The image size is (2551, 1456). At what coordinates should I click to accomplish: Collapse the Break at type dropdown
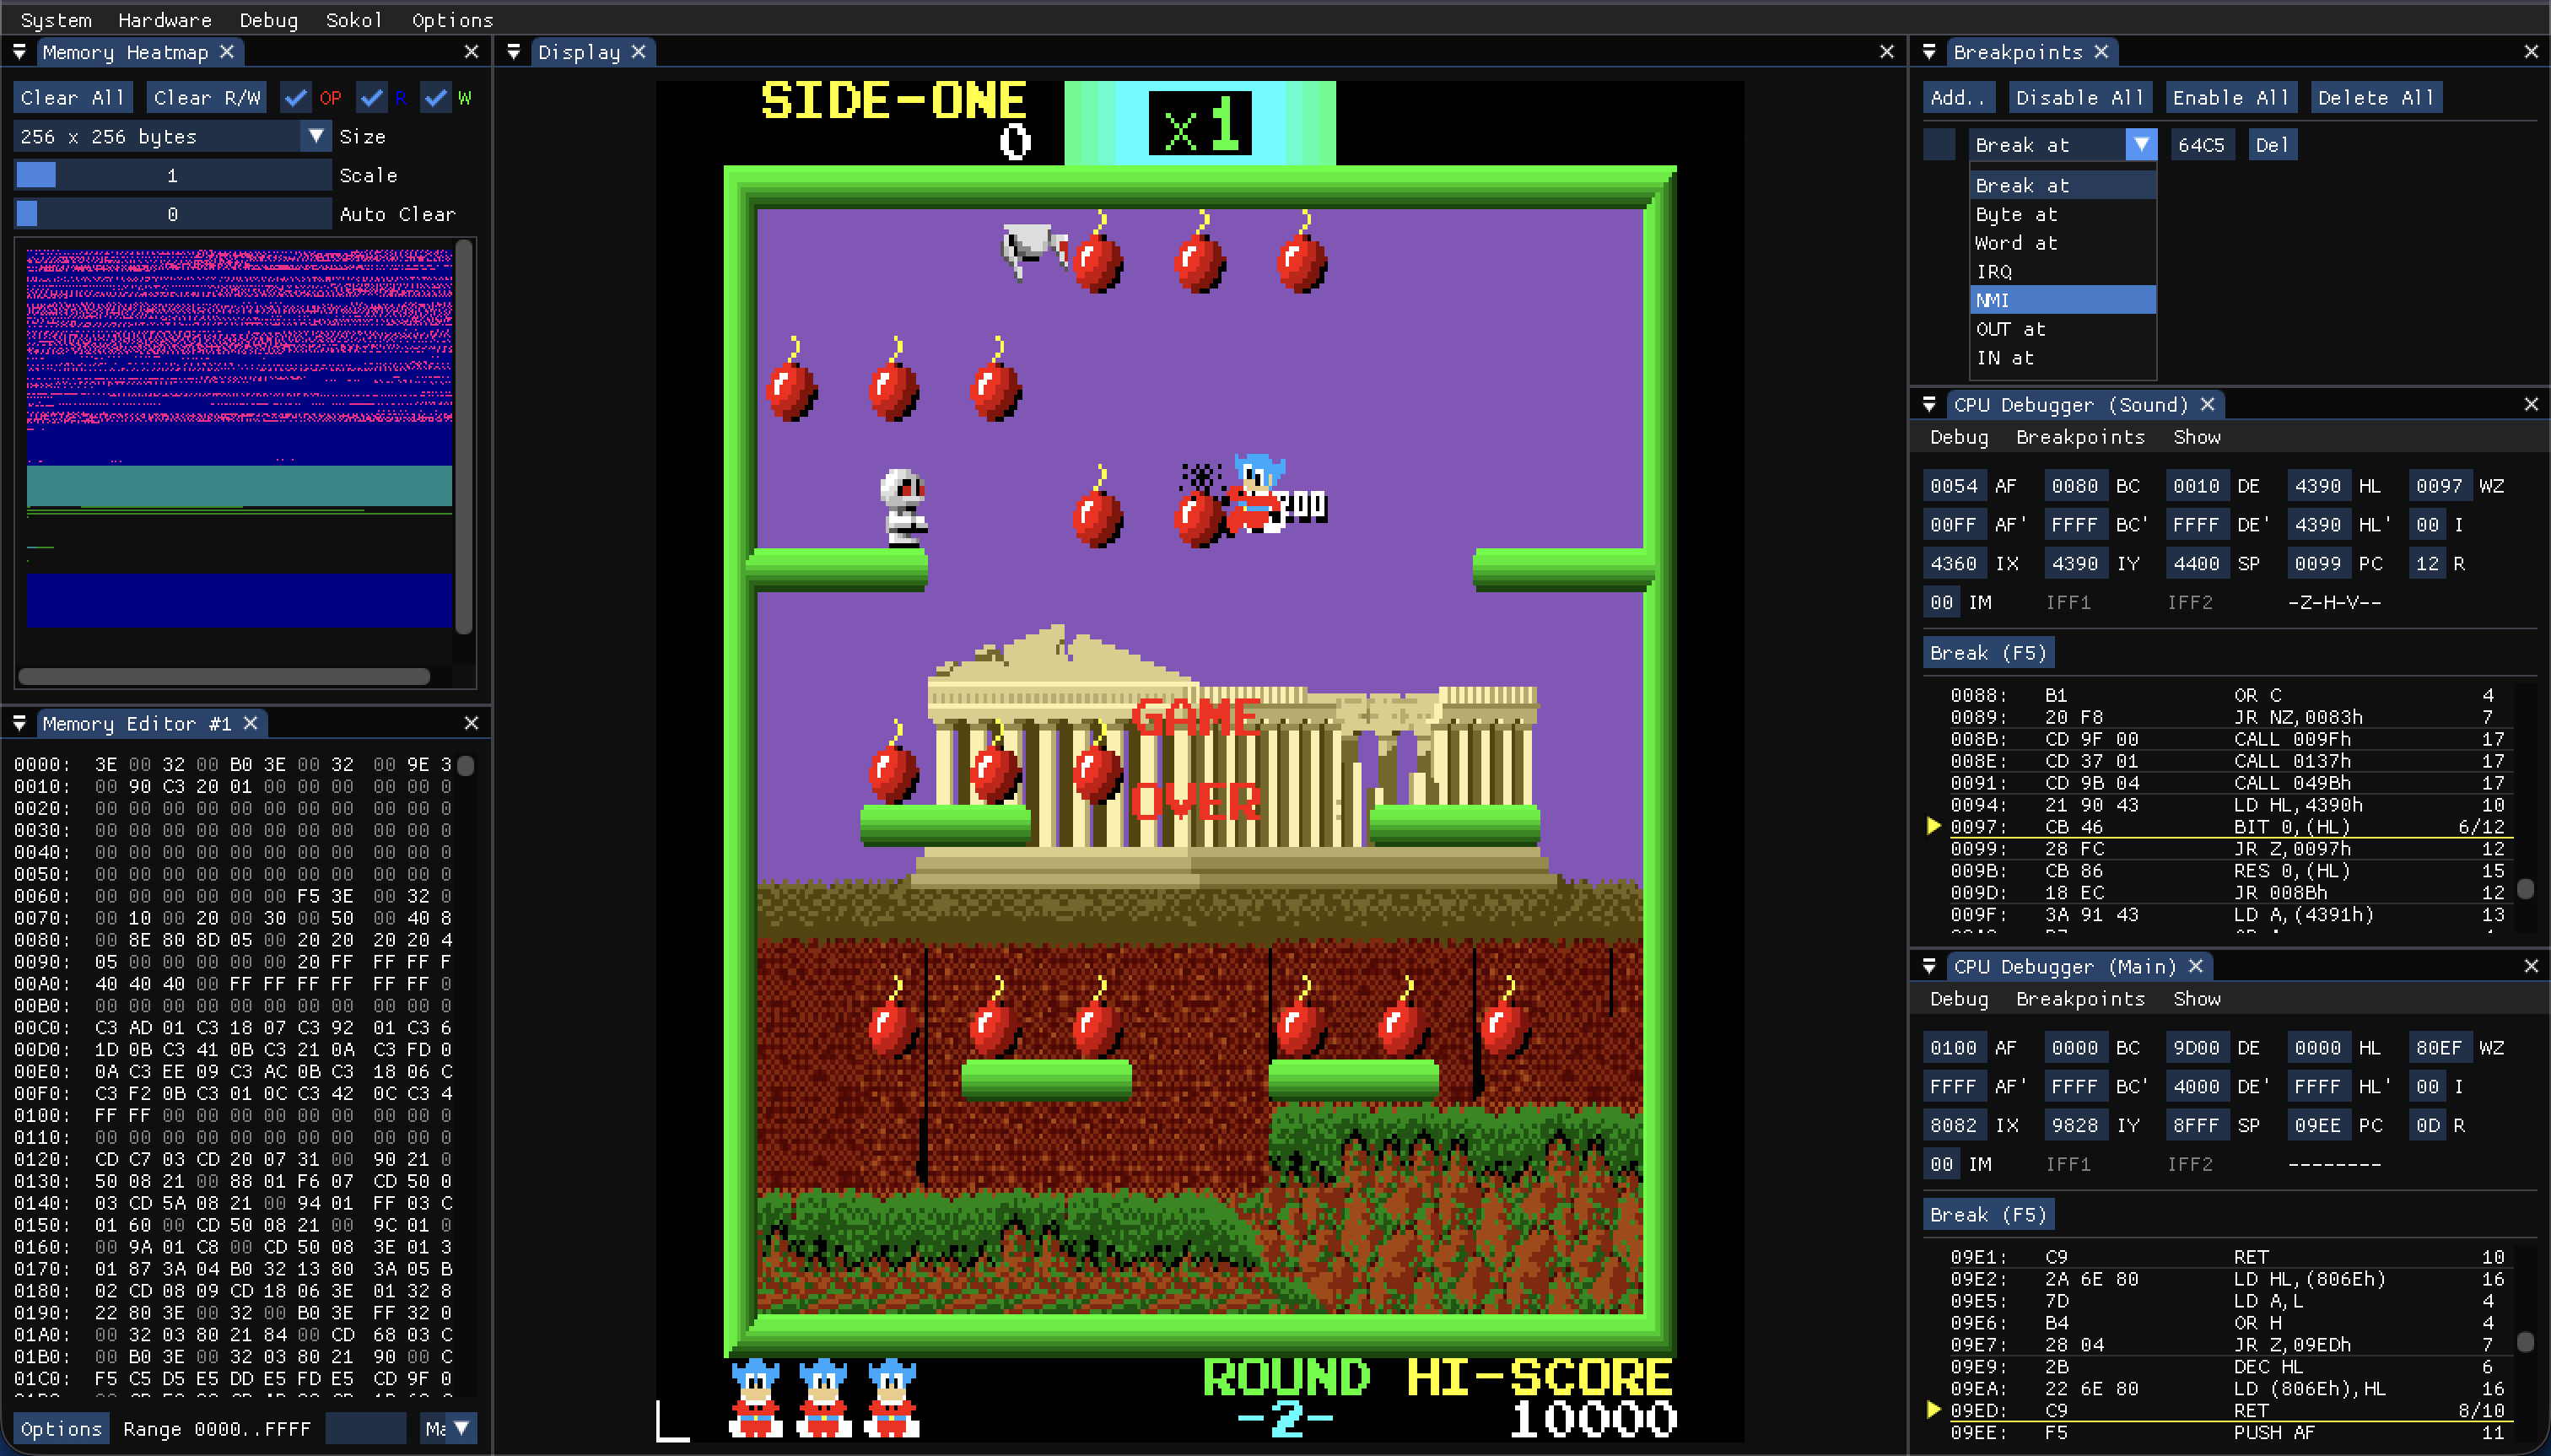click(2063, 145)
